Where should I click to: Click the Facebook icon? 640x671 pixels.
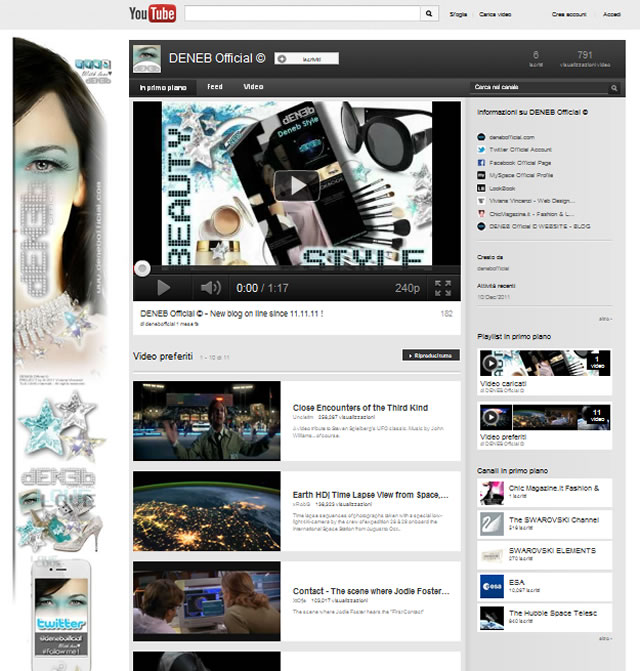[x=481, y=163]
